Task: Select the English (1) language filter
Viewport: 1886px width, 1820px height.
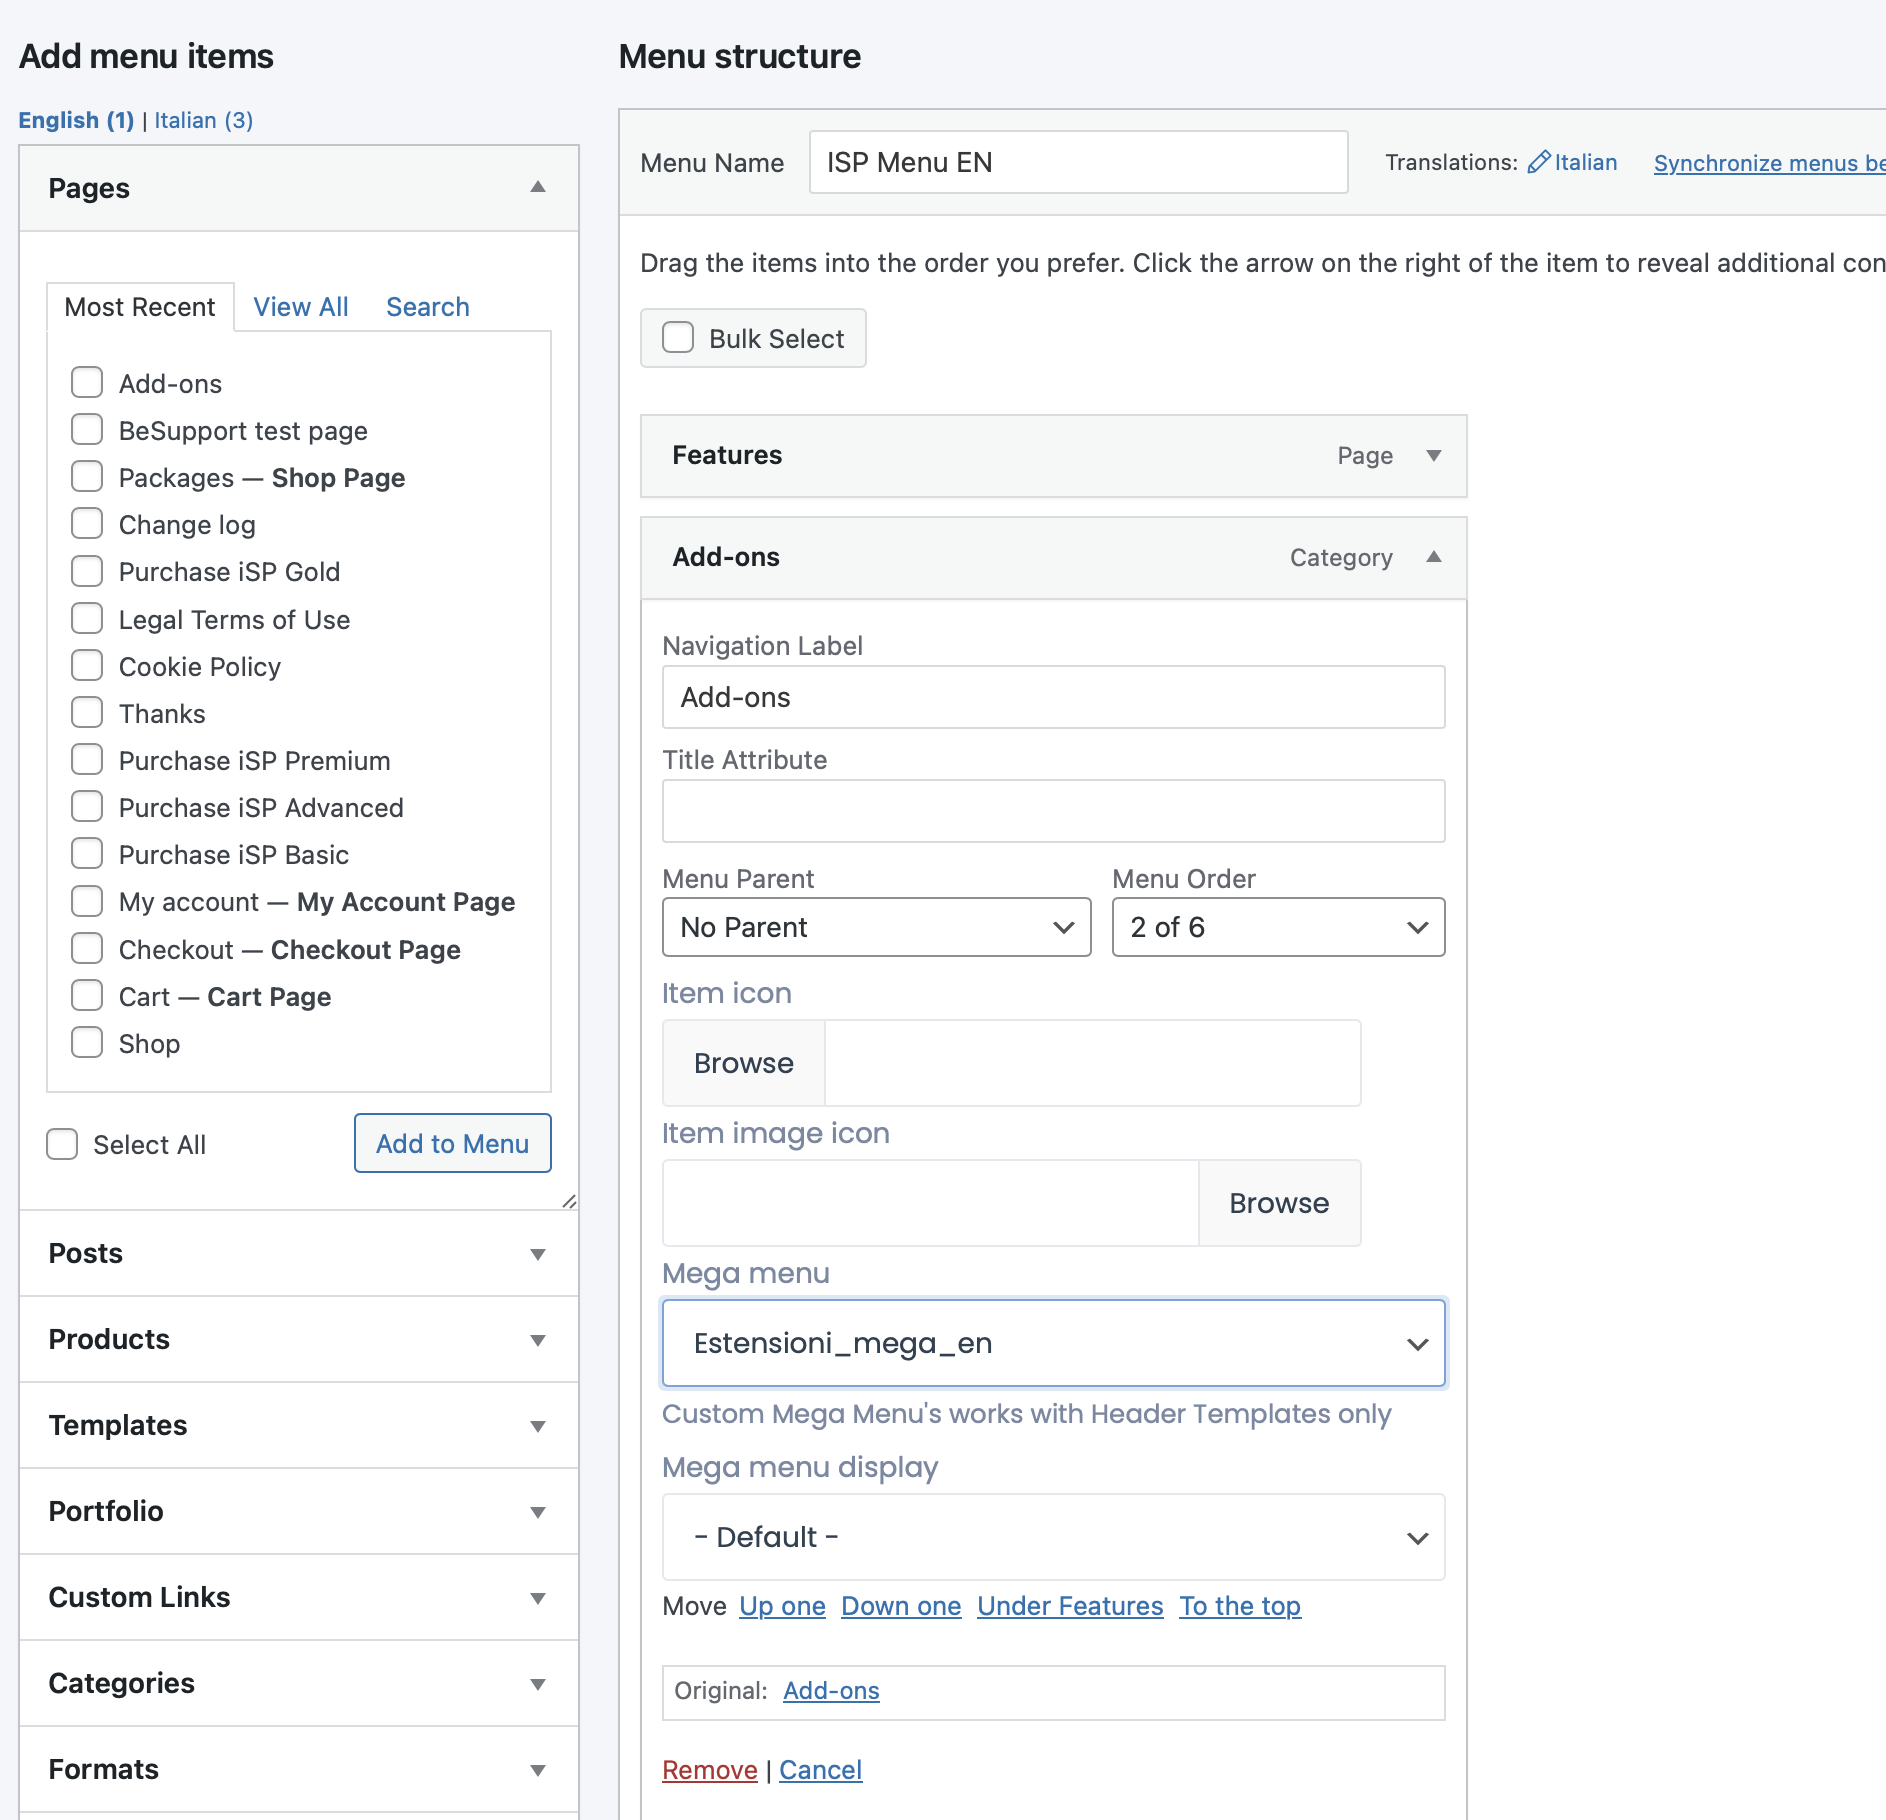Action: pyautogui.click(x=76, y=120)
